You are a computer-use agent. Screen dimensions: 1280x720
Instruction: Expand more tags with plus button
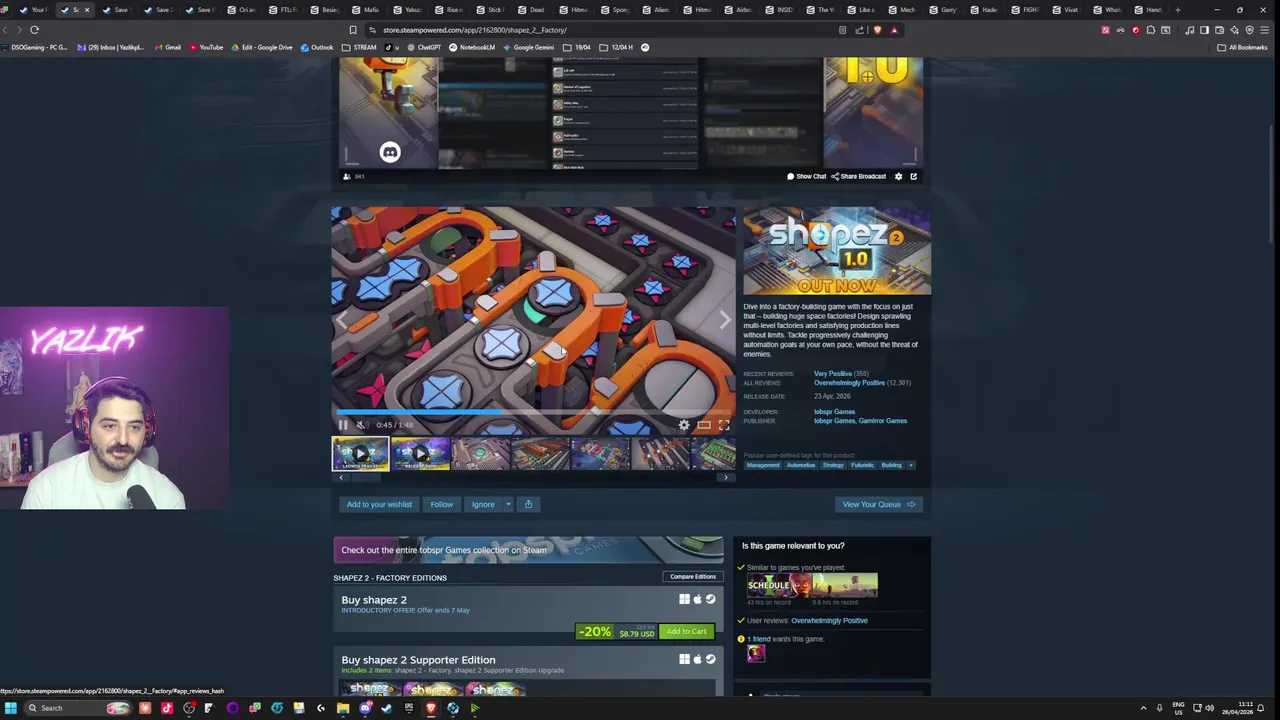tap(911, 465)
